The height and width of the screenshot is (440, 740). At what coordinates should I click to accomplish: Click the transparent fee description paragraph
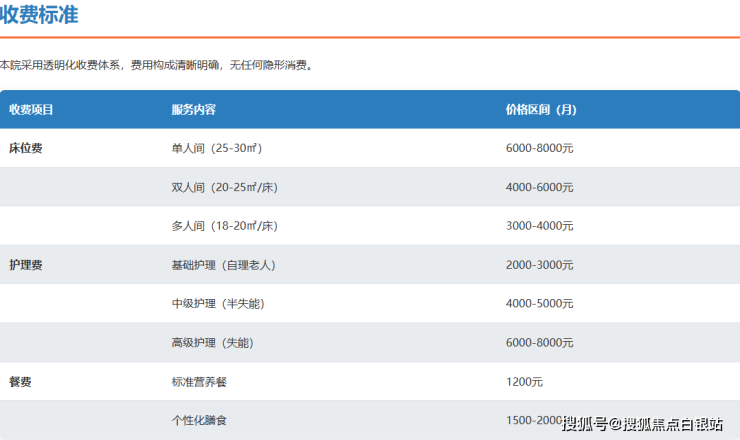click(157, 65)
